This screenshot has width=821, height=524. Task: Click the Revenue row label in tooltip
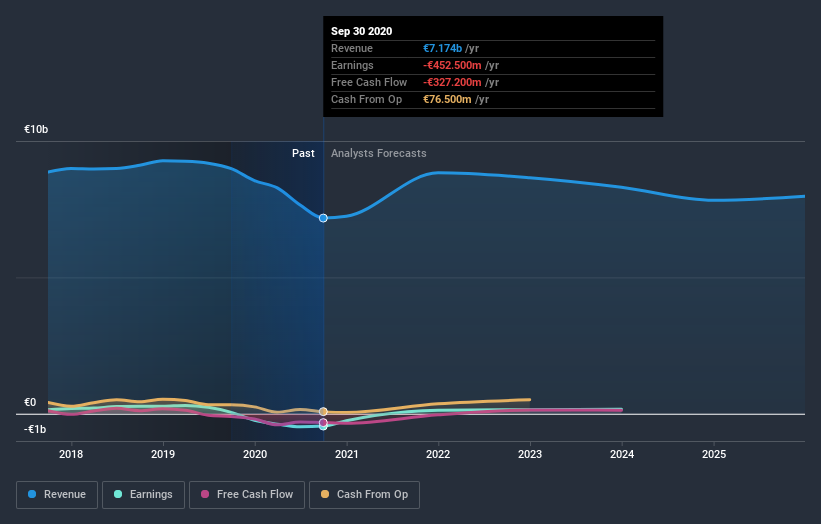tap(352, 48)
